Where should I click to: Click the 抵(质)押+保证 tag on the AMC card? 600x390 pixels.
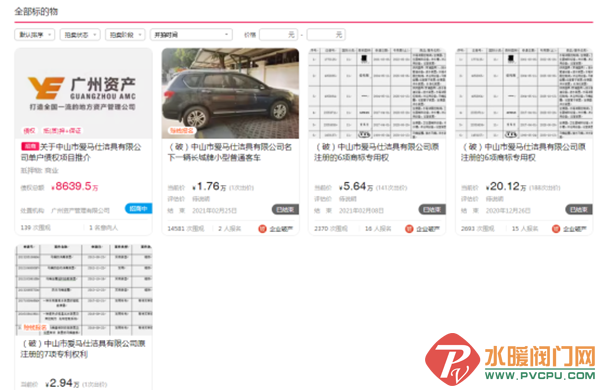point(62,131)
